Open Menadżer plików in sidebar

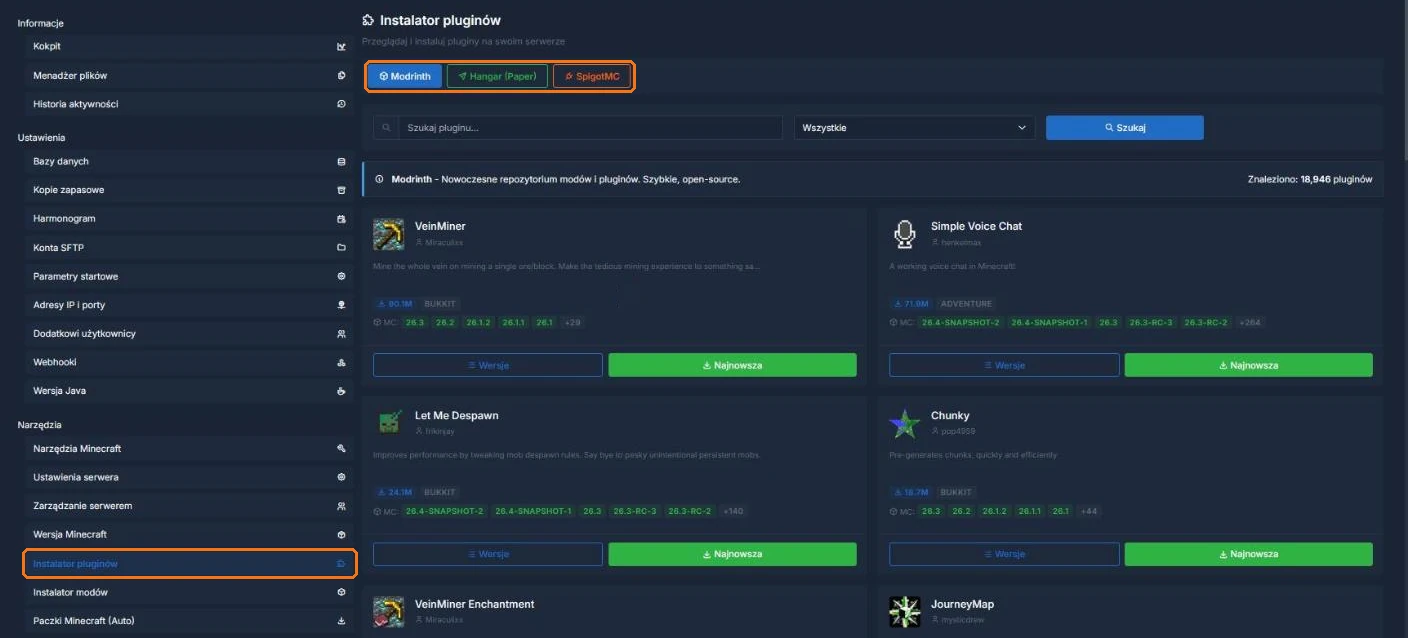click(x=189, y=75)
